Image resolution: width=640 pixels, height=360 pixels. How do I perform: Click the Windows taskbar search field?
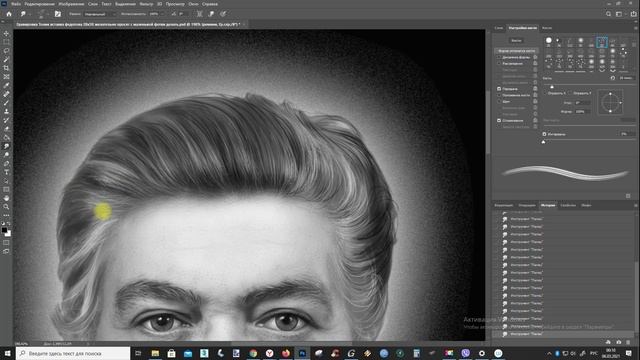click(73, 353)
